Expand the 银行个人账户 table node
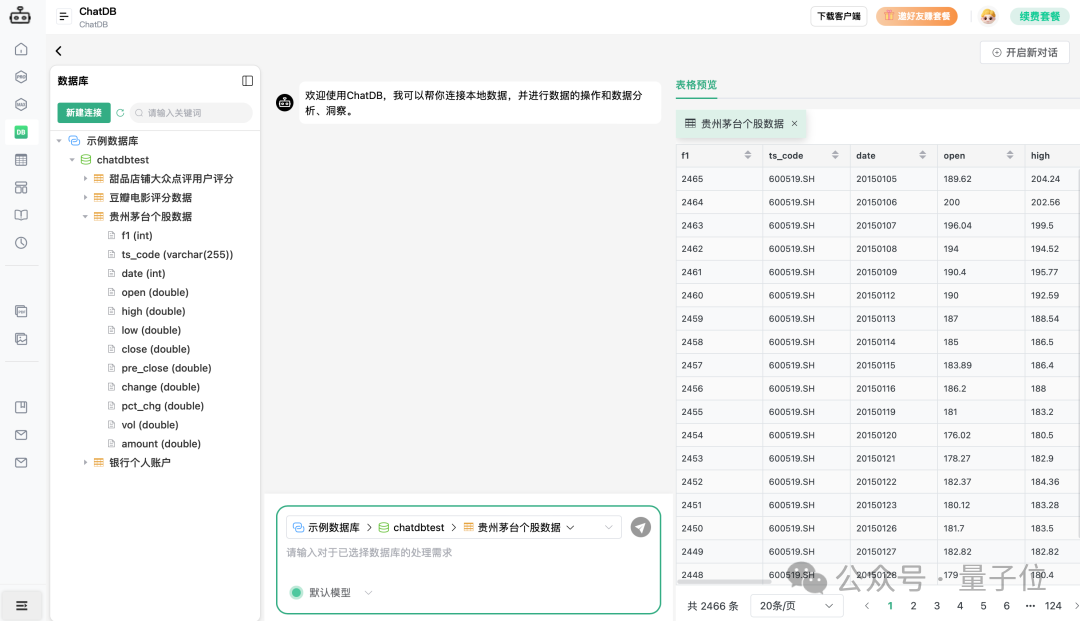The height and width of the screenshot is (621, 1080). click(85, 462)
